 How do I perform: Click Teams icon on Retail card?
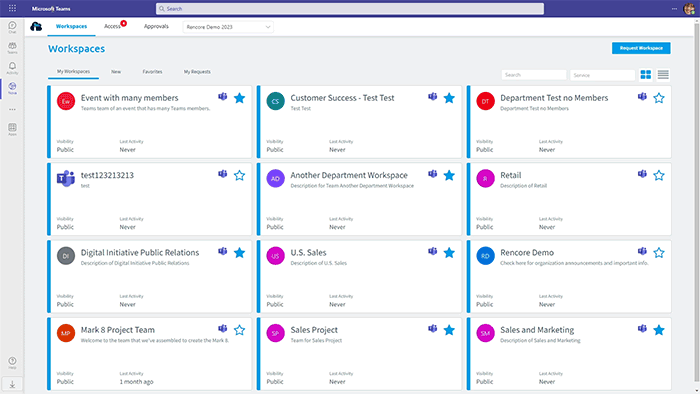642,174
